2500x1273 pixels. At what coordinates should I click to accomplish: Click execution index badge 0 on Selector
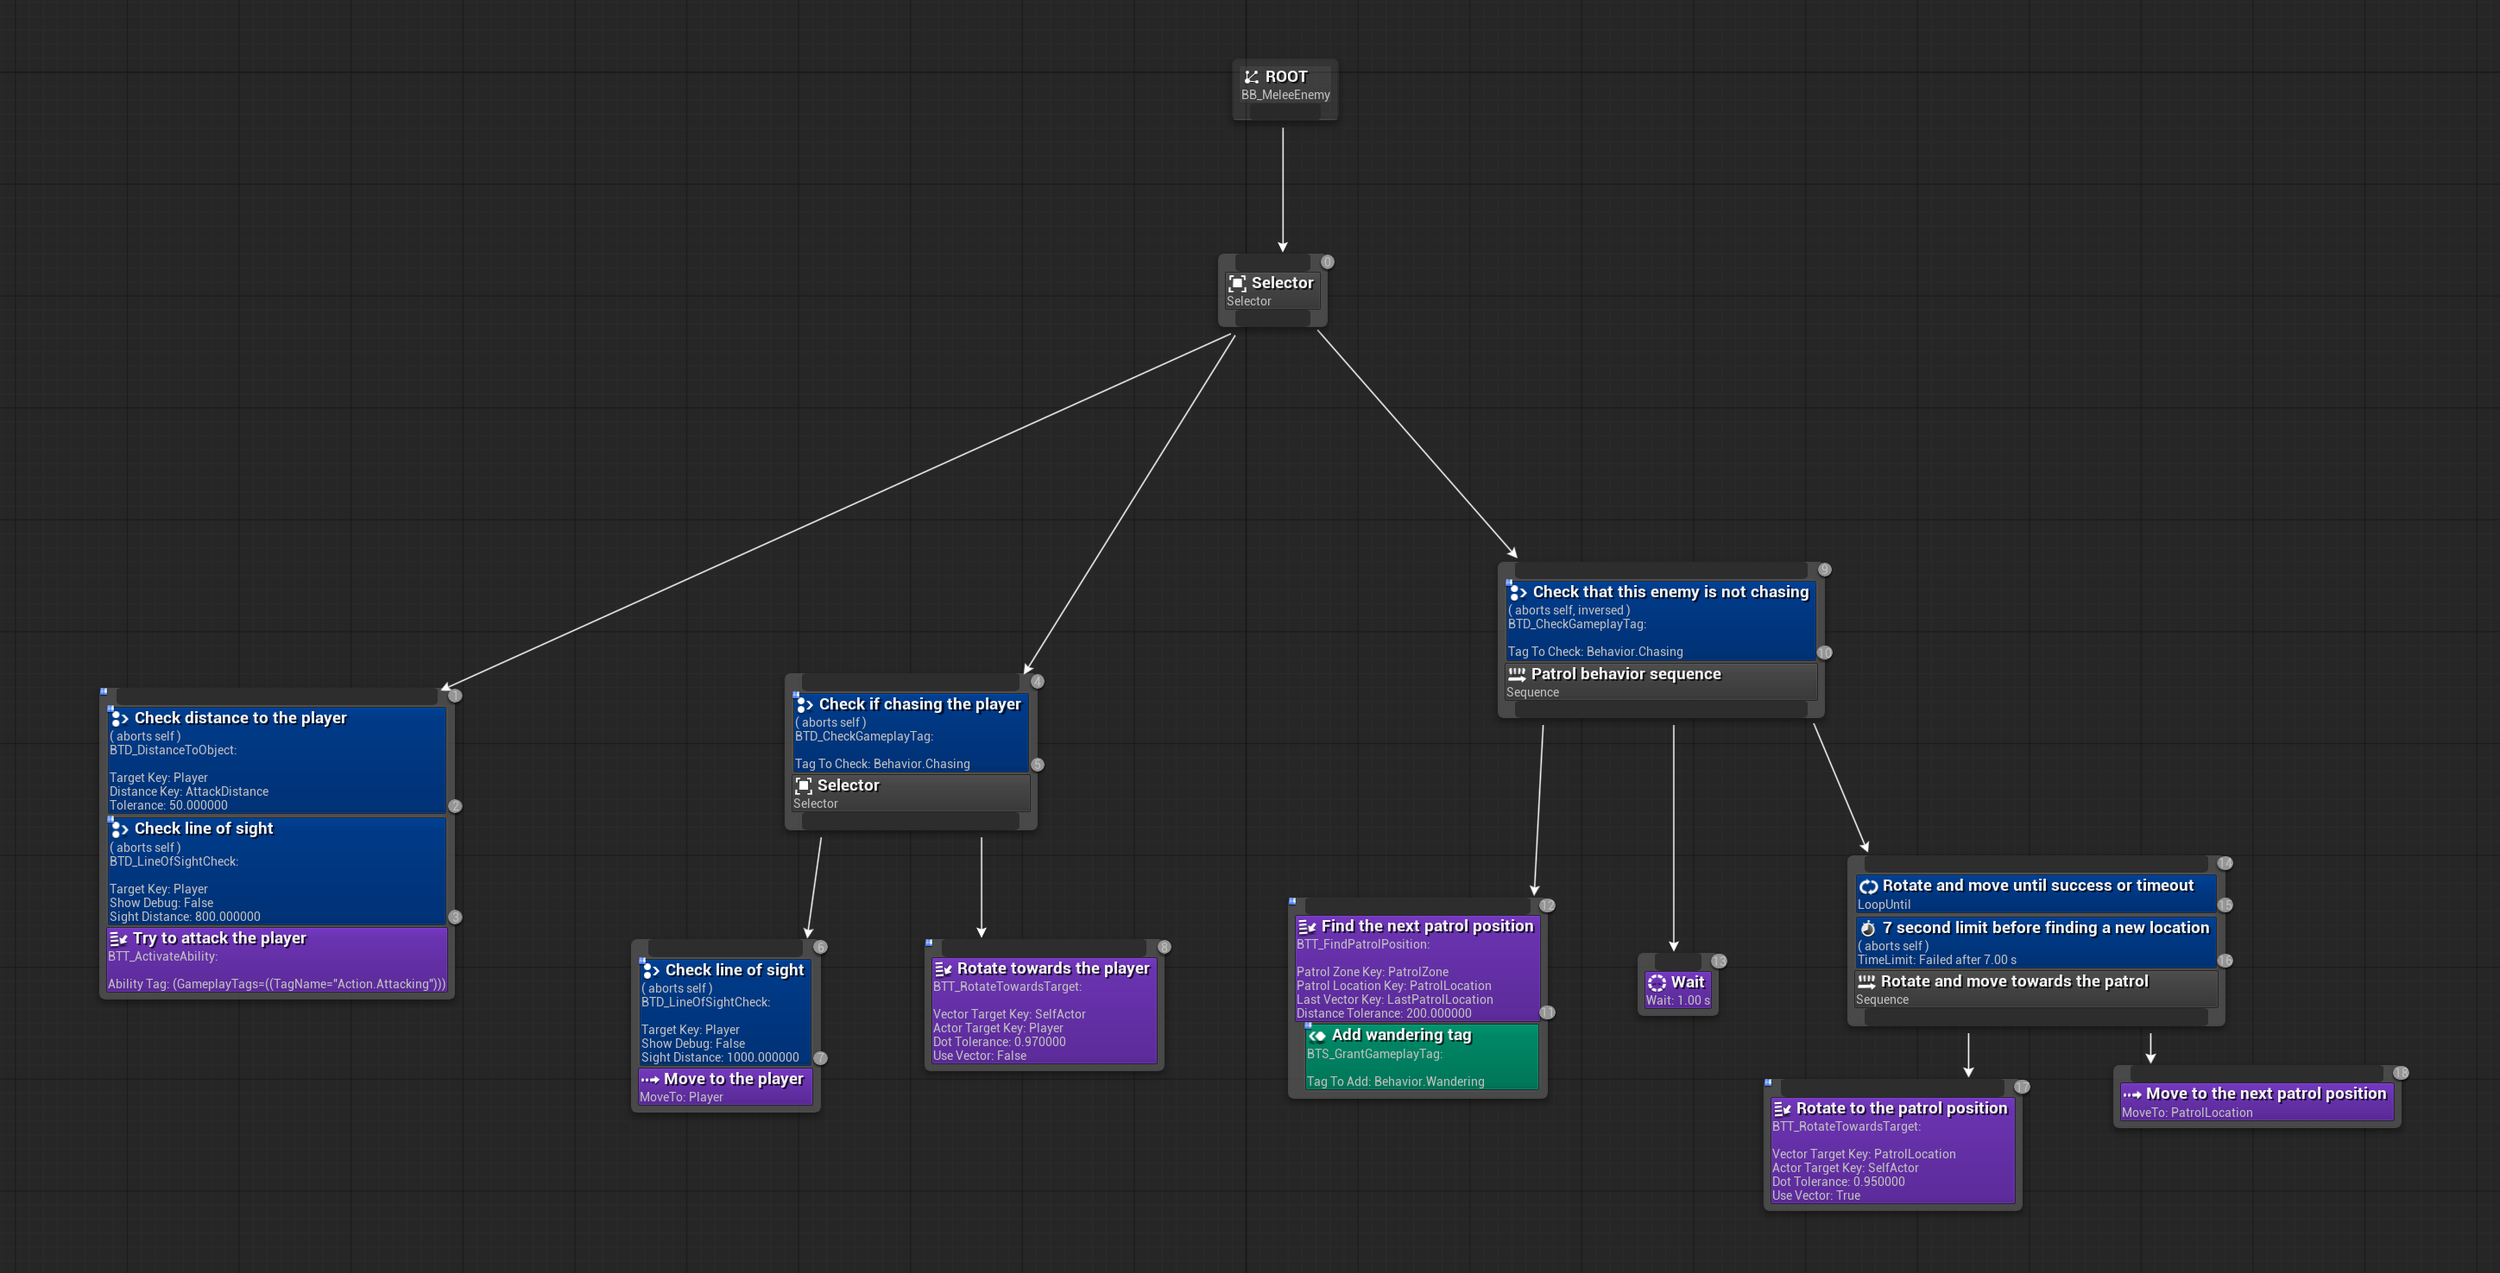[1327, 262]
